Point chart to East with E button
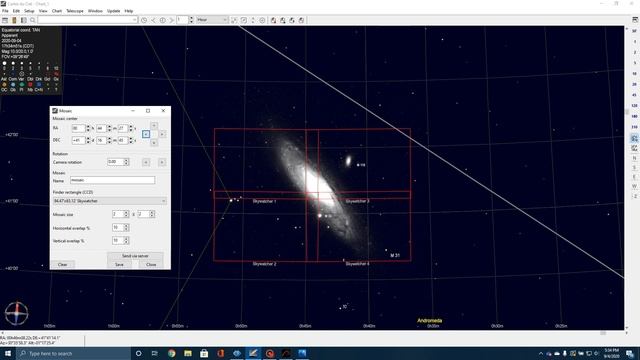This screenshot has height=360, width=640. pos(634,177)
